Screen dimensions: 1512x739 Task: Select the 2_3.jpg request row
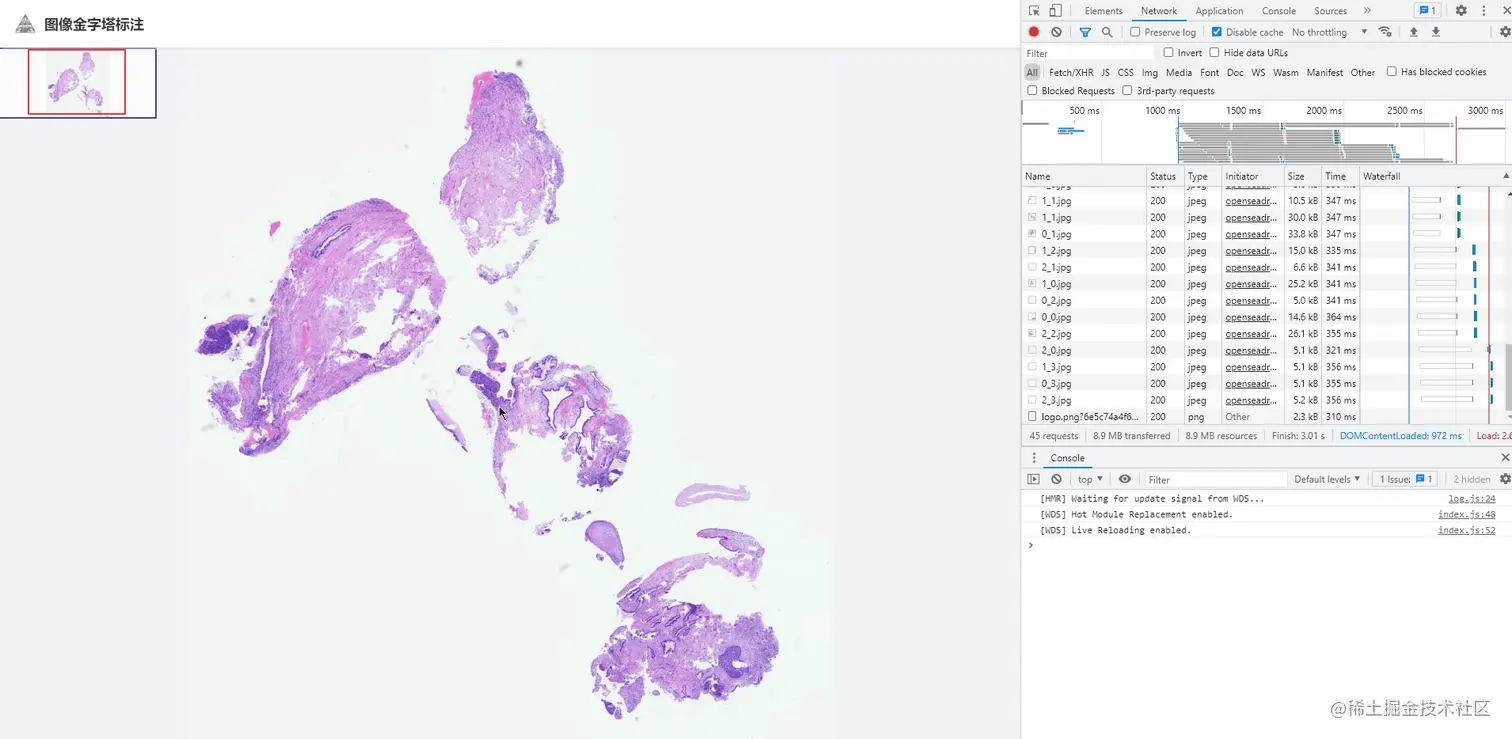[x=1264, y=400]
